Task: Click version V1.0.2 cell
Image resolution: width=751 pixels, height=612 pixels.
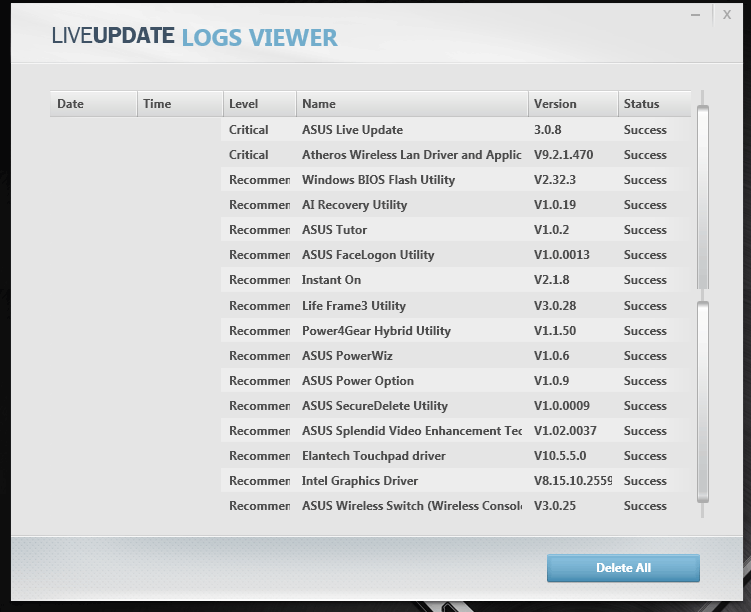Action: click(x=551, y=229)
